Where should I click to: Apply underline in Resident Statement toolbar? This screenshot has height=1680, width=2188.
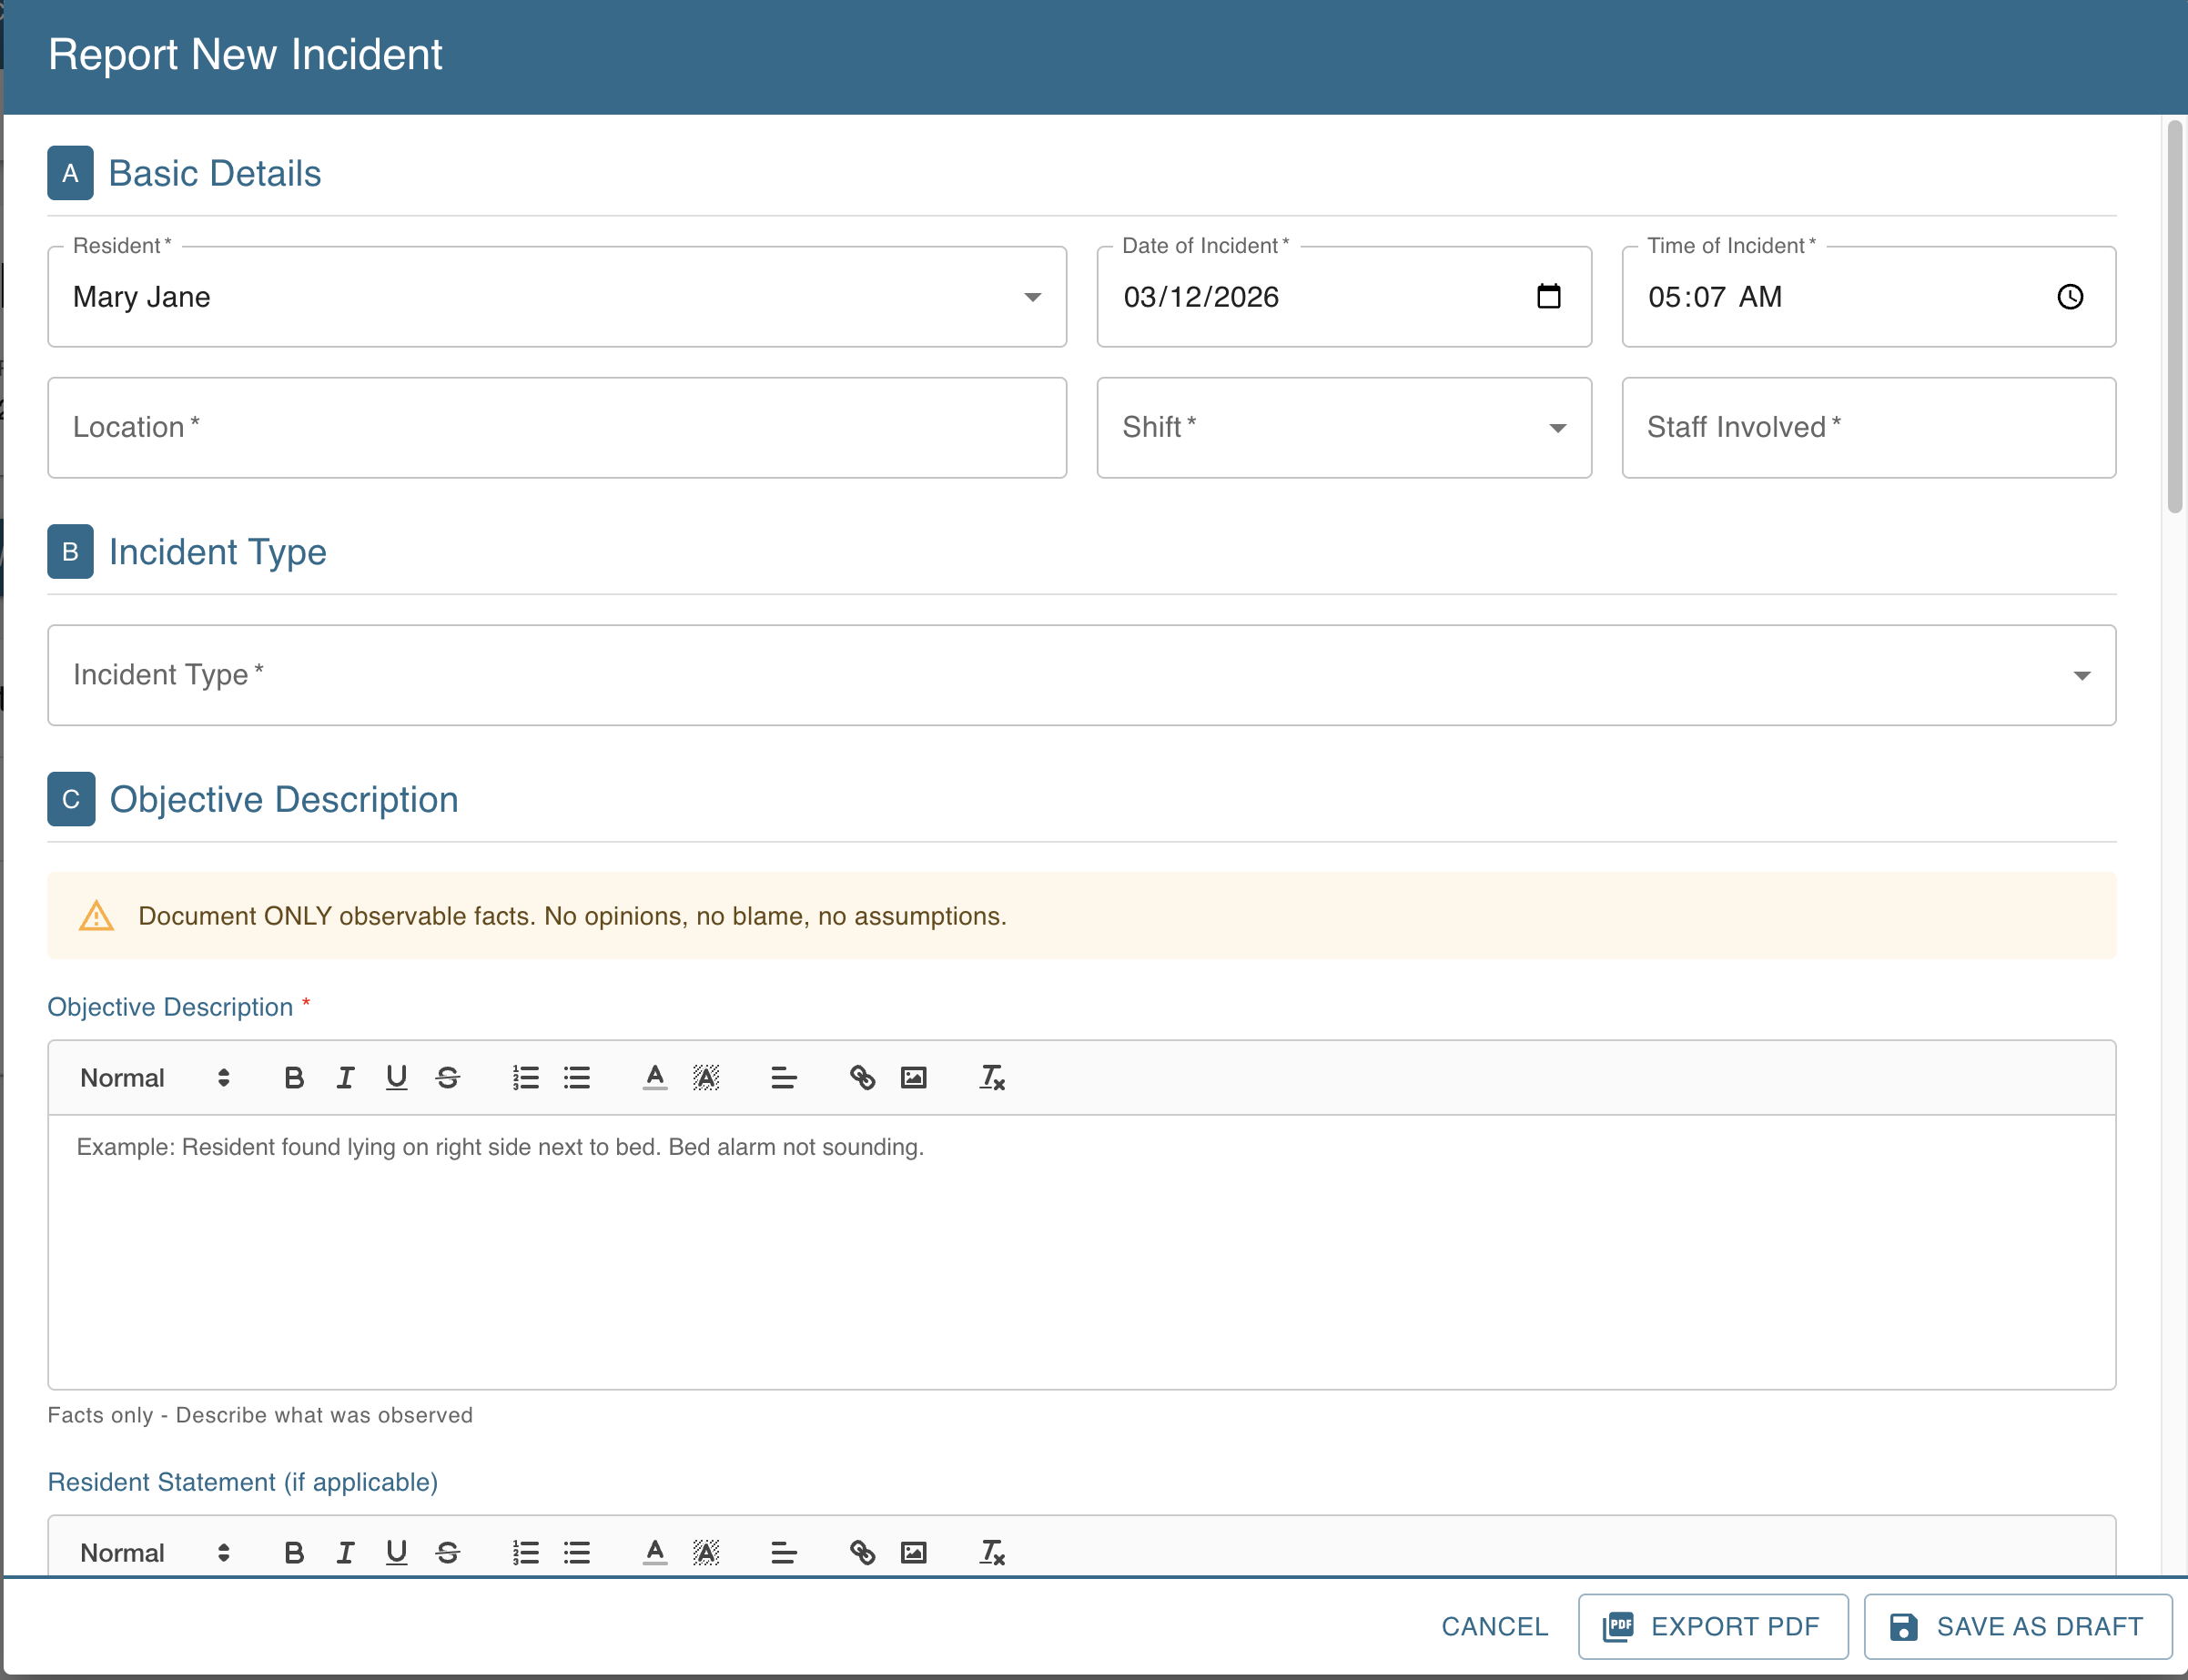pyautogui.click(x=396, y=1552)
